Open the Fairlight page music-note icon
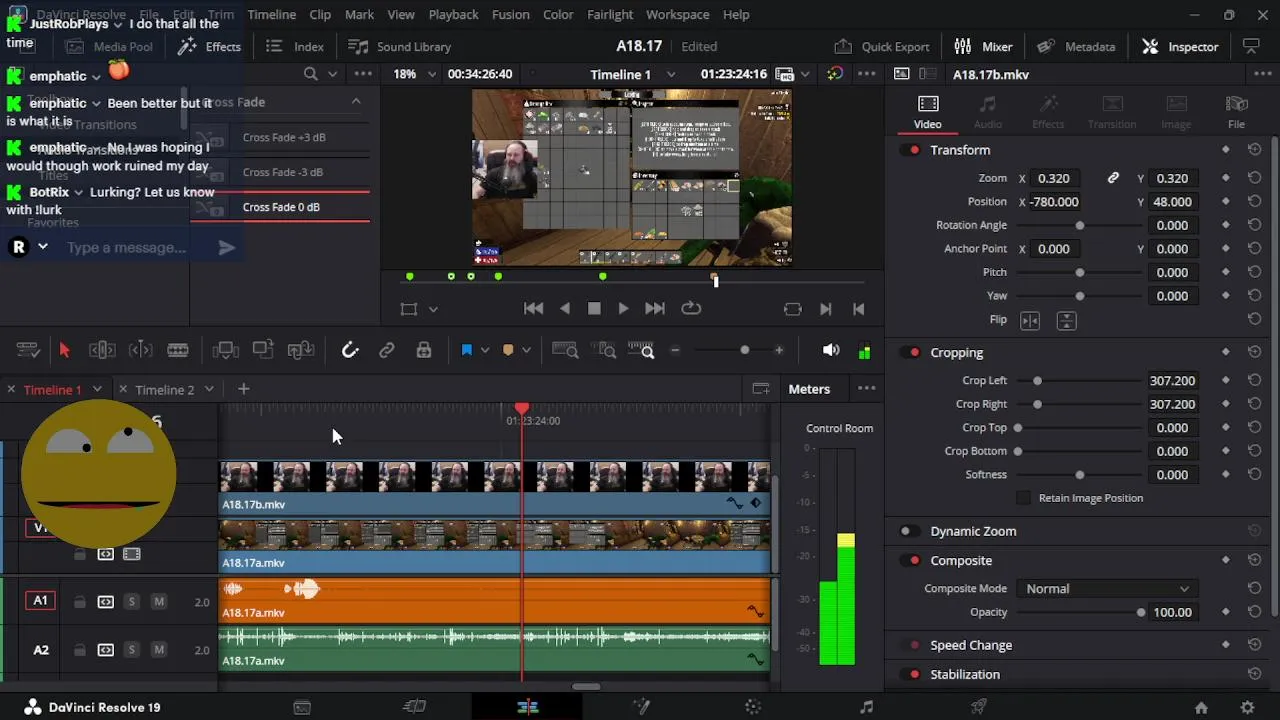This screenshot has width=1280, height=720. pos(866,707)
